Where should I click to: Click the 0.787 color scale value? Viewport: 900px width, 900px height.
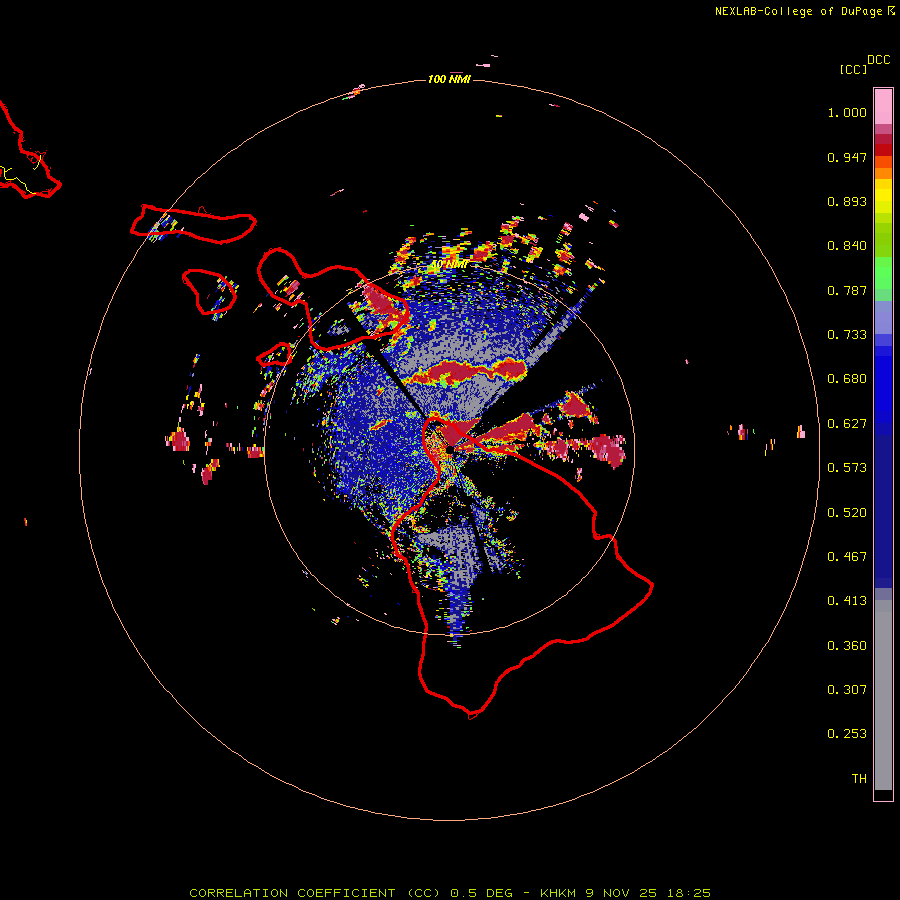847,290
